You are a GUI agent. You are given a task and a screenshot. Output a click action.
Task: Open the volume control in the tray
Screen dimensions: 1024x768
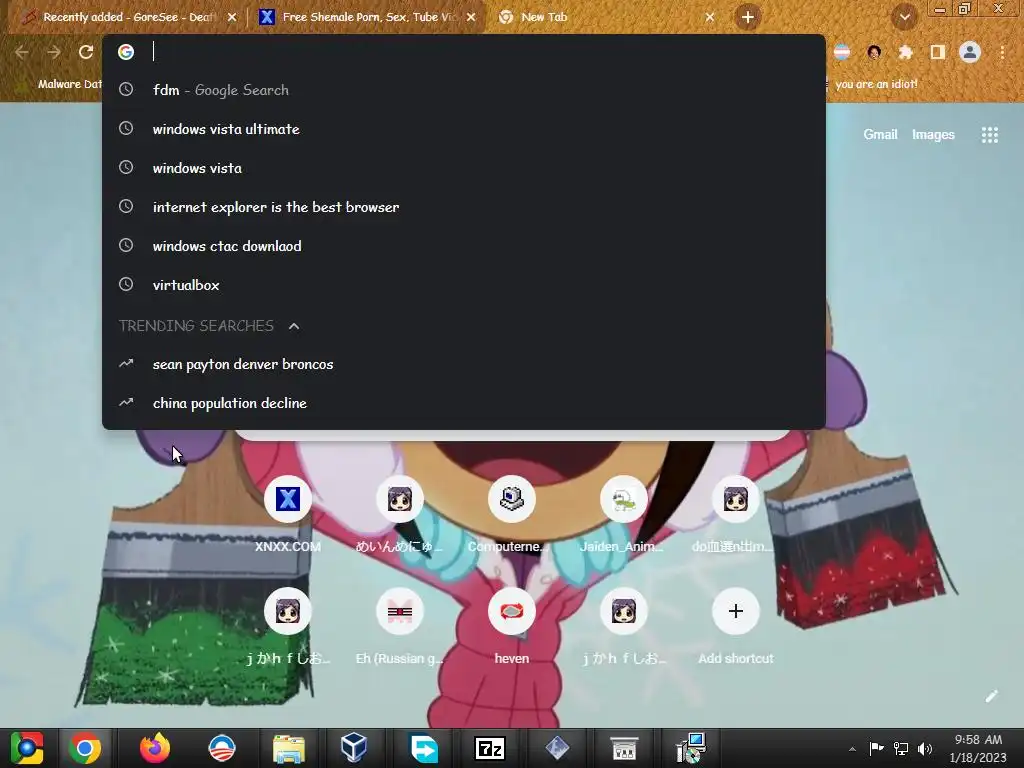[x=925, y=749]
